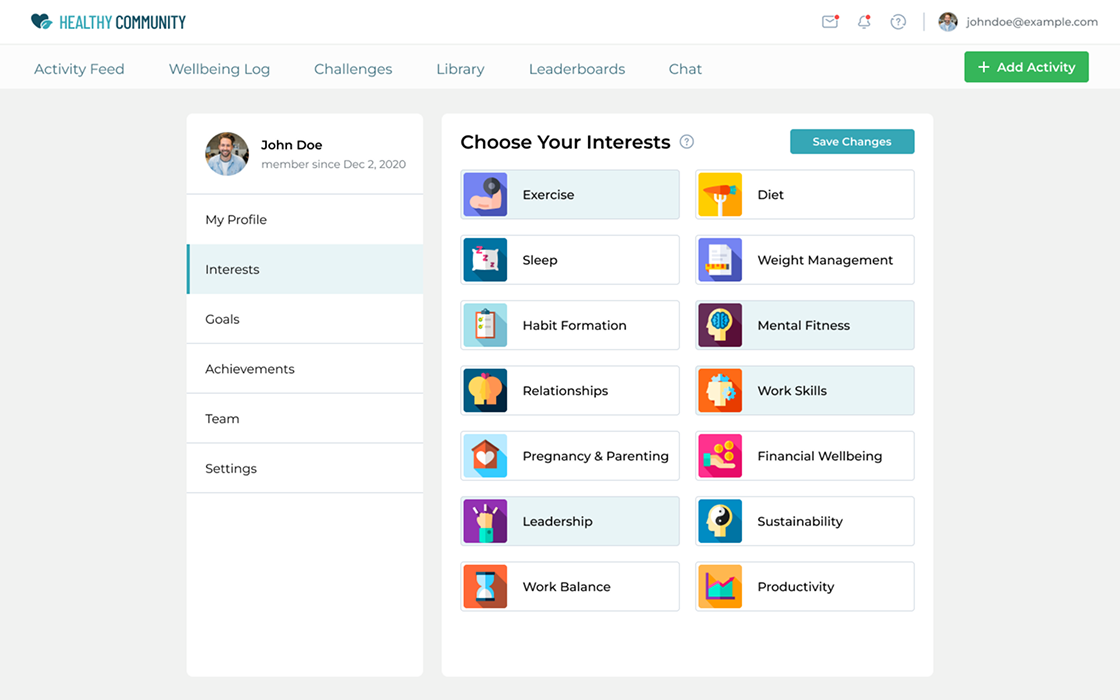Click the notifications bell icon
1120x700 pixels.
pos(864,22)
